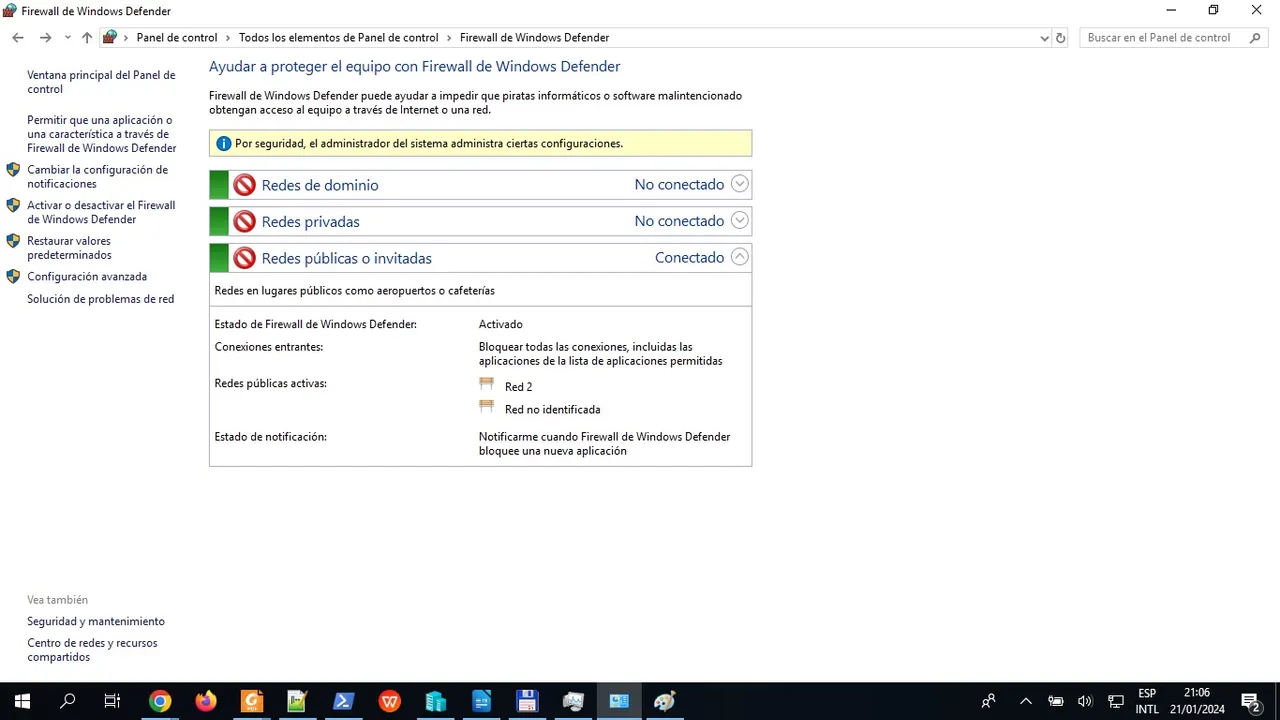The width and height of the screenshot is (1280, 720).
Task: Select Firewall de Windows Defender breadcrumb
Action: (534, 38)
